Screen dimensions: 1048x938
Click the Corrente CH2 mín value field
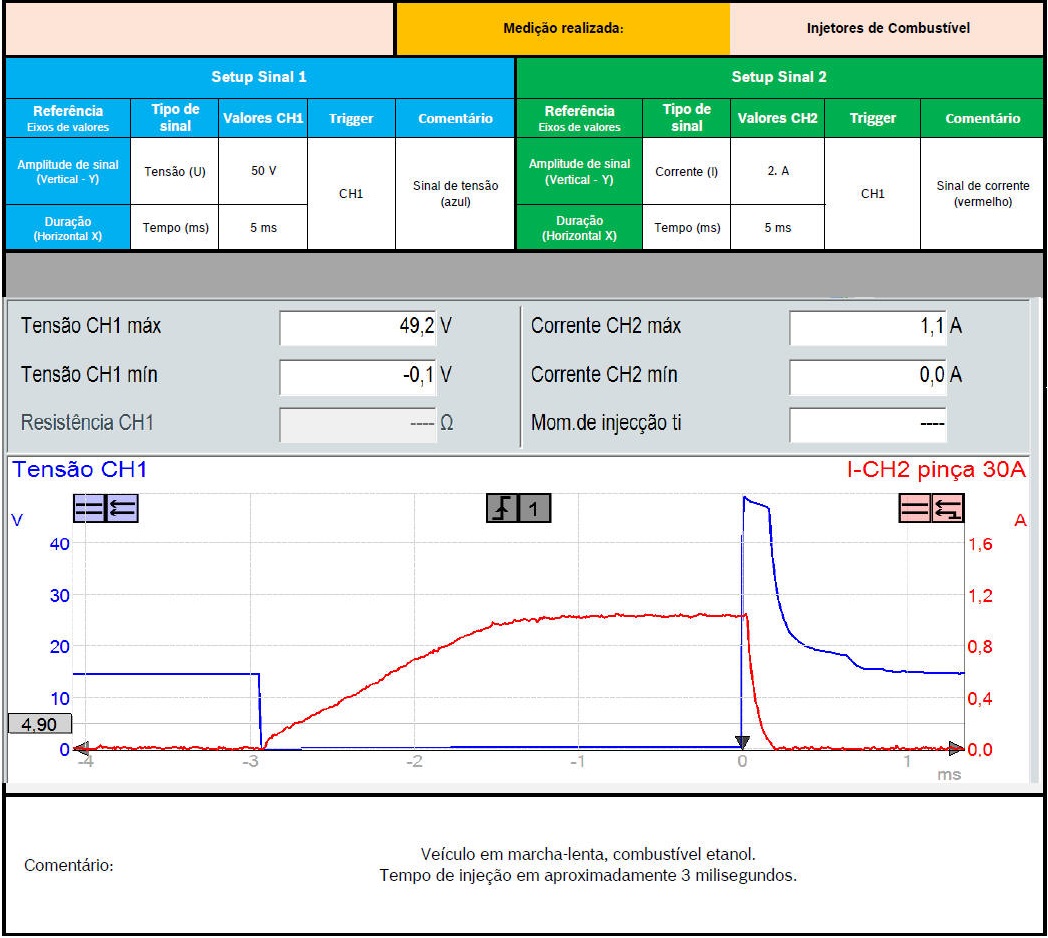[868, 375]
